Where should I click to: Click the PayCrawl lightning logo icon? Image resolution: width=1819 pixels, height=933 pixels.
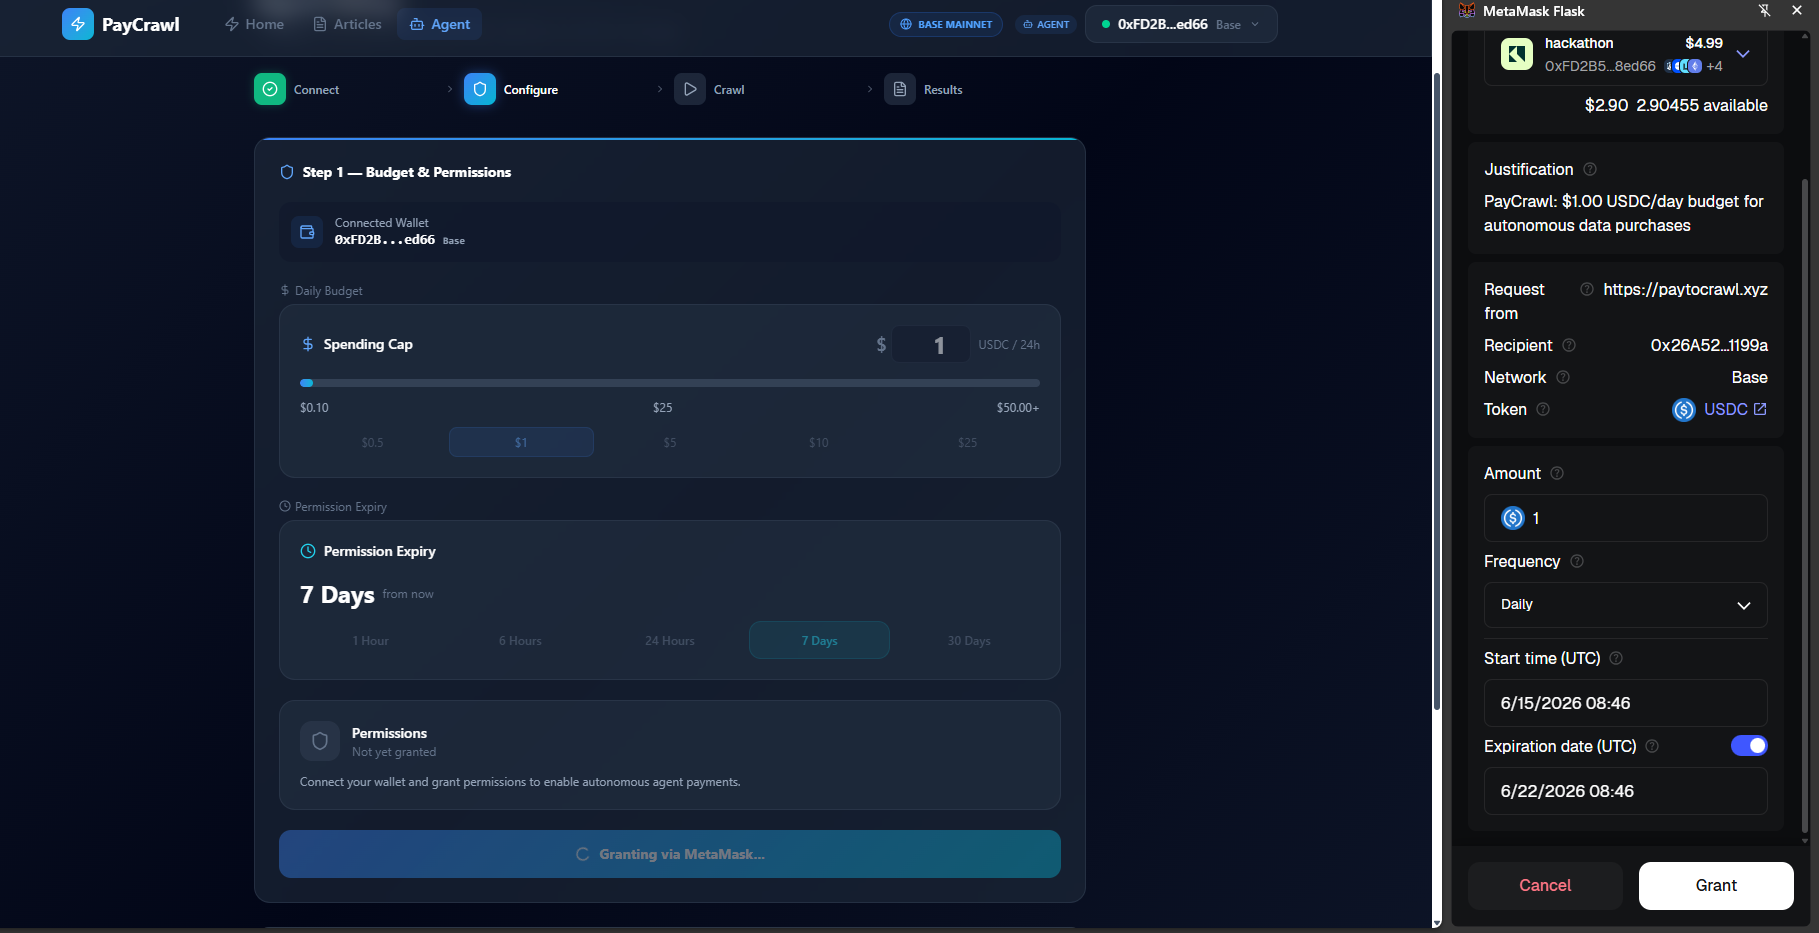[x=78, y=24]
